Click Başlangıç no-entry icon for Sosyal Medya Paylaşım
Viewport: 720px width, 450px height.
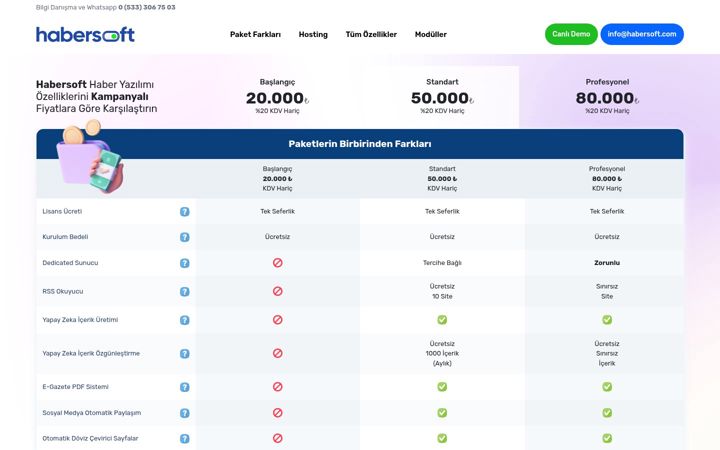(277, 413)
